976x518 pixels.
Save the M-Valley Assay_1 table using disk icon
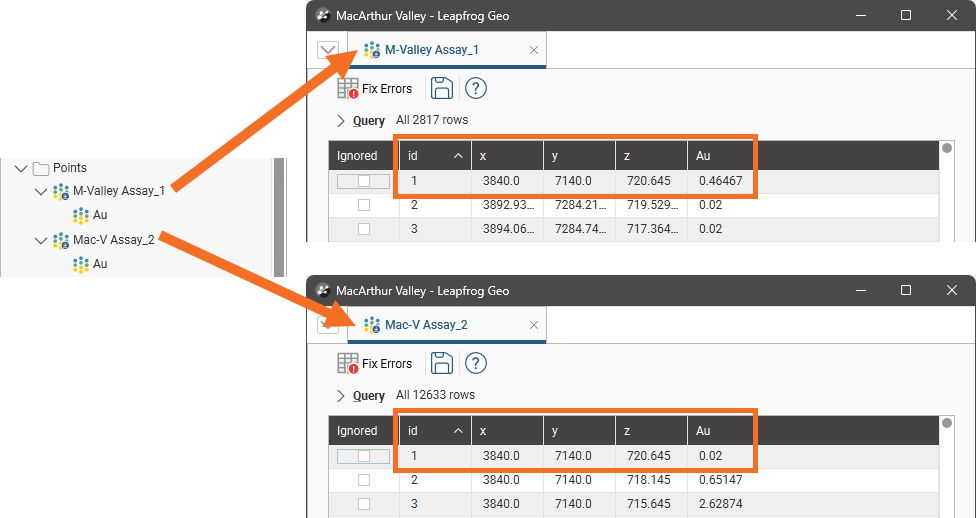(442, 88)
